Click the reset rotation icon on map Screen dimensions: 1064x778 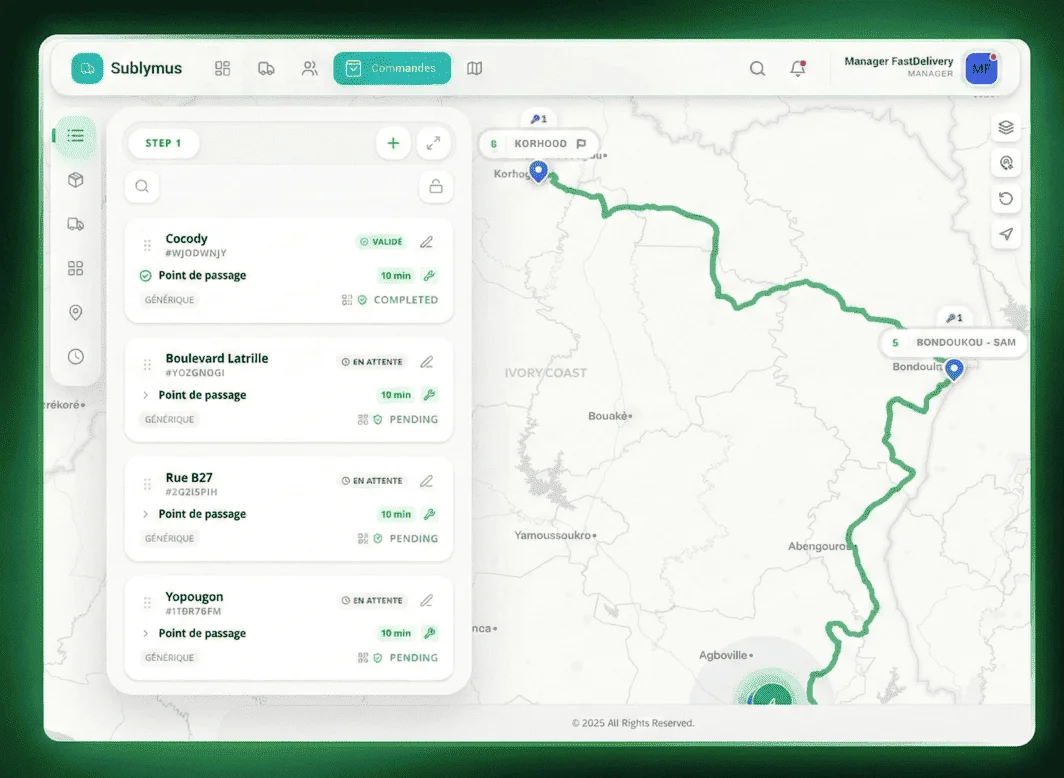pos(1006,198)
